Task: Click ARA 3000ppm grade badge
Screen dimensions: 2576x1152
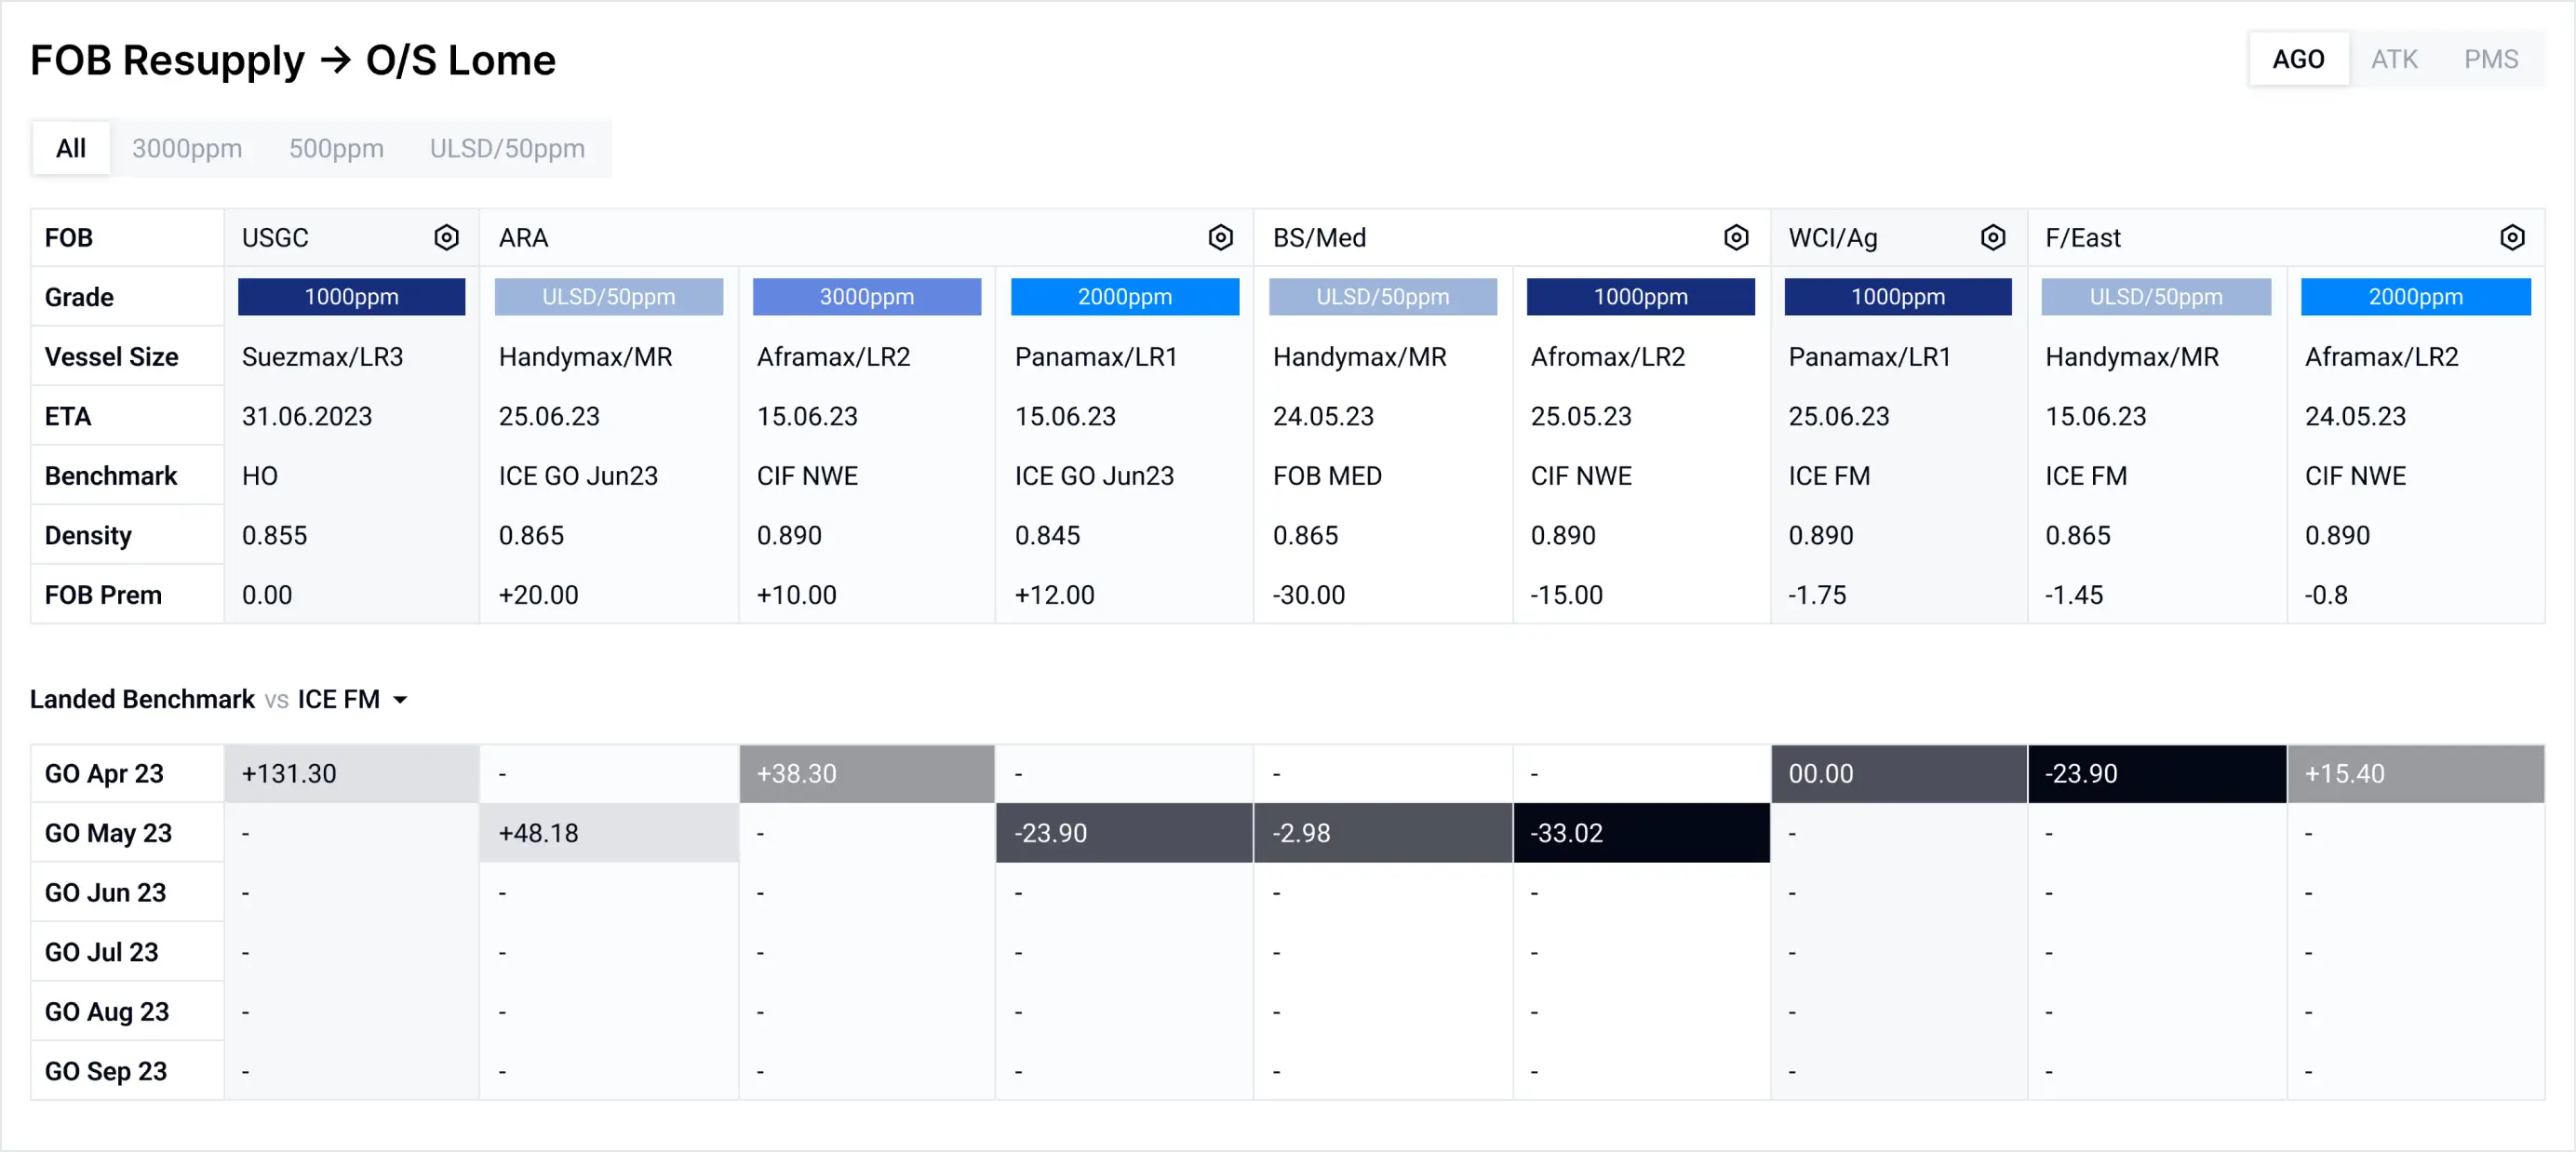Action: [x=866, y=297]
